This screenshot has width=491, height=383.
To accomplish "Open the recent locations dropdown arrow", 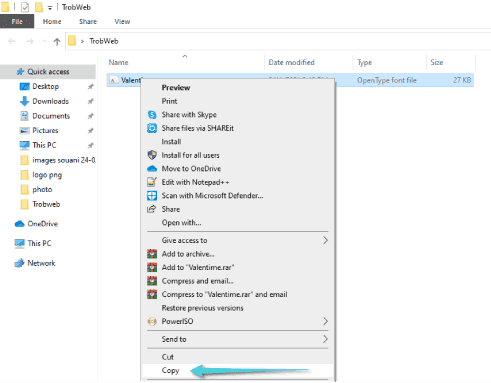I will (44, 41).
